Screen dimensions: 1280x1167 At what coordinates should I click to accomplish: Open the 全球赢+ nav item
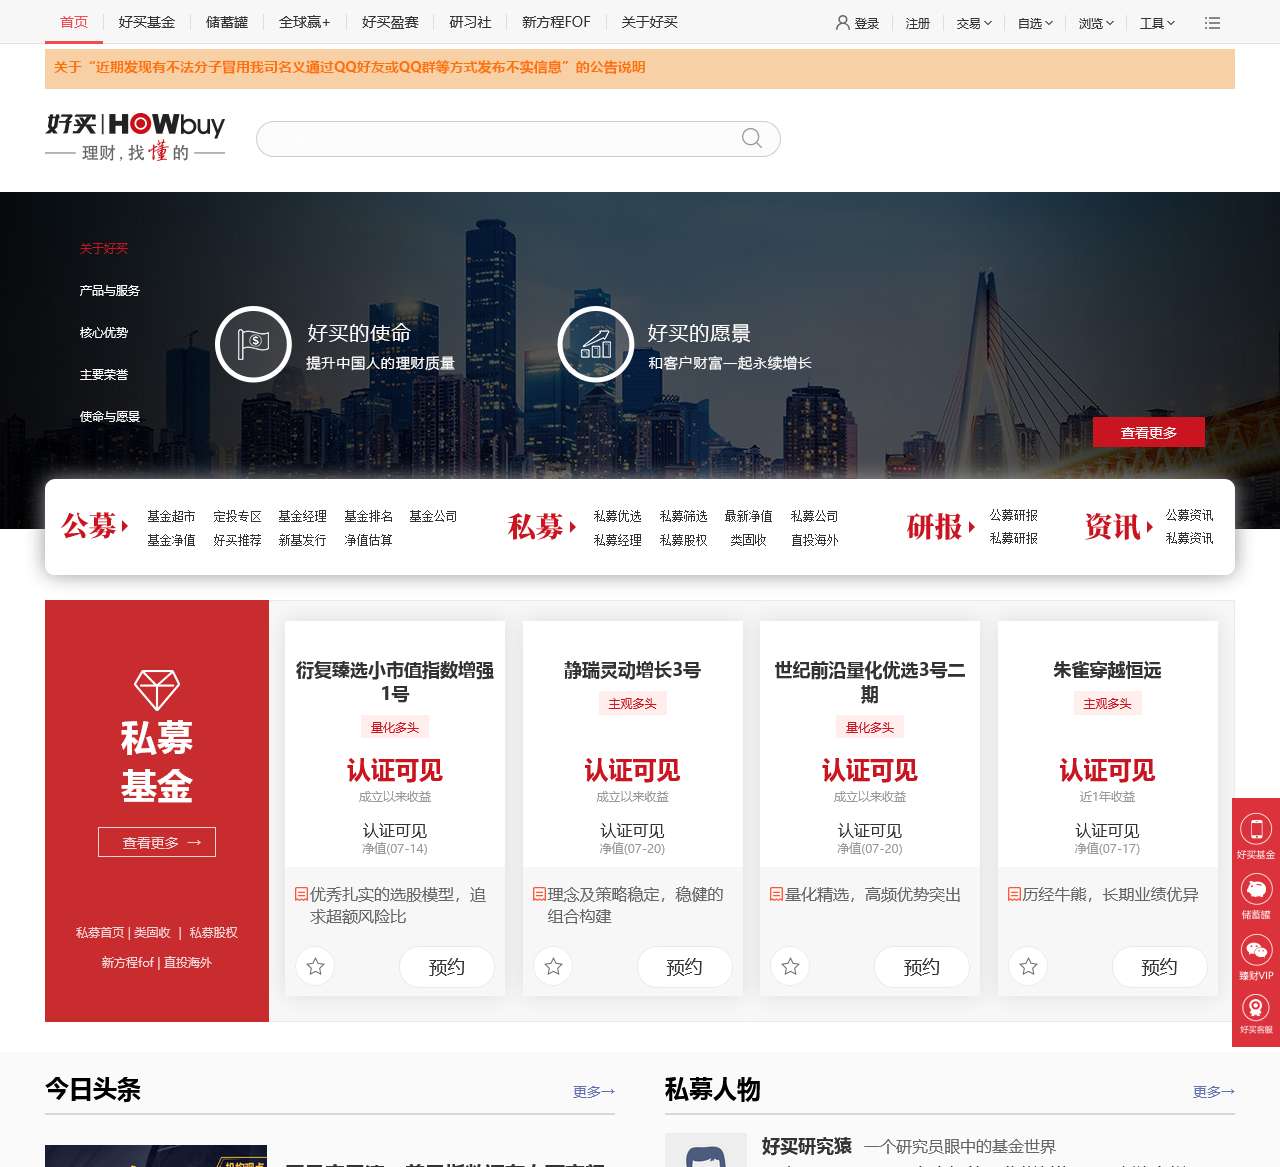point(305,22)
